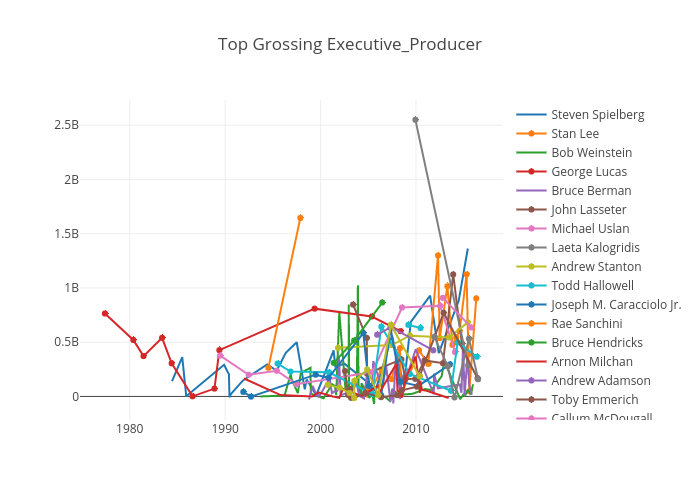Hide the Todd Hallowell series
Viewport: 700px width, 500px height.
click(575, 285)
